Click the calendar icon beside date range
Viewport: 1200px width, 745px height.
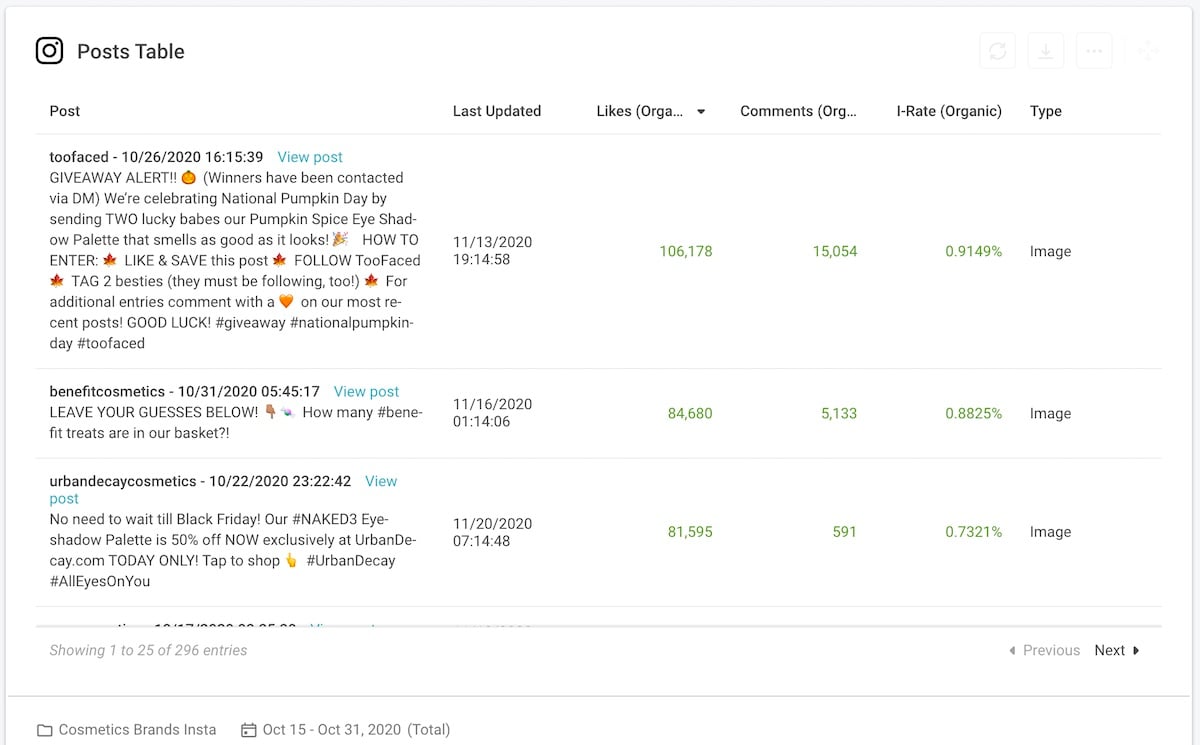click(249, 730)
